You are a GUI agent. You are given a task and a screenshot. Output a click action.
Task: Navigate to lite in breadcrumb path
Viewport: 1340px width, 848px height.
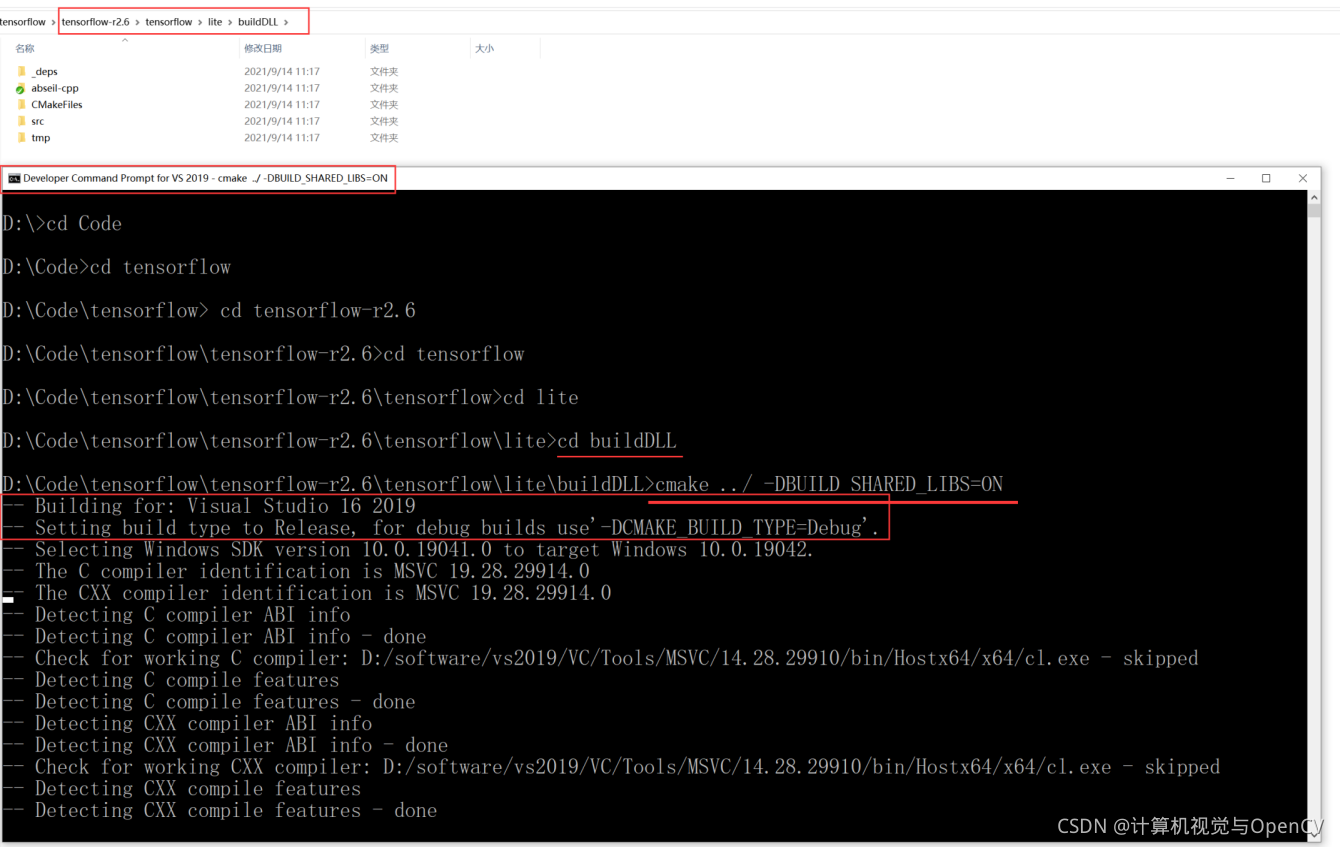point(215,22)
